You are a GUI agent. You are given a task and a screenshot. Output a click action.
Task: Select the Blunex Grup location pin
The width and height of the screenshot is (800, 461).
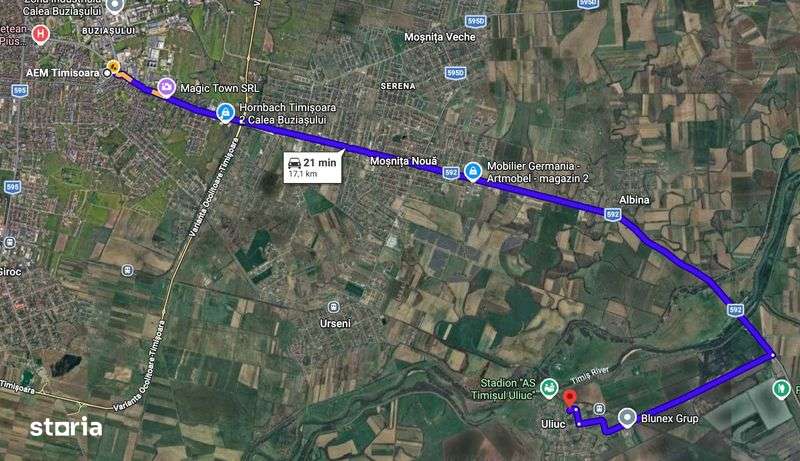[627, 418]
